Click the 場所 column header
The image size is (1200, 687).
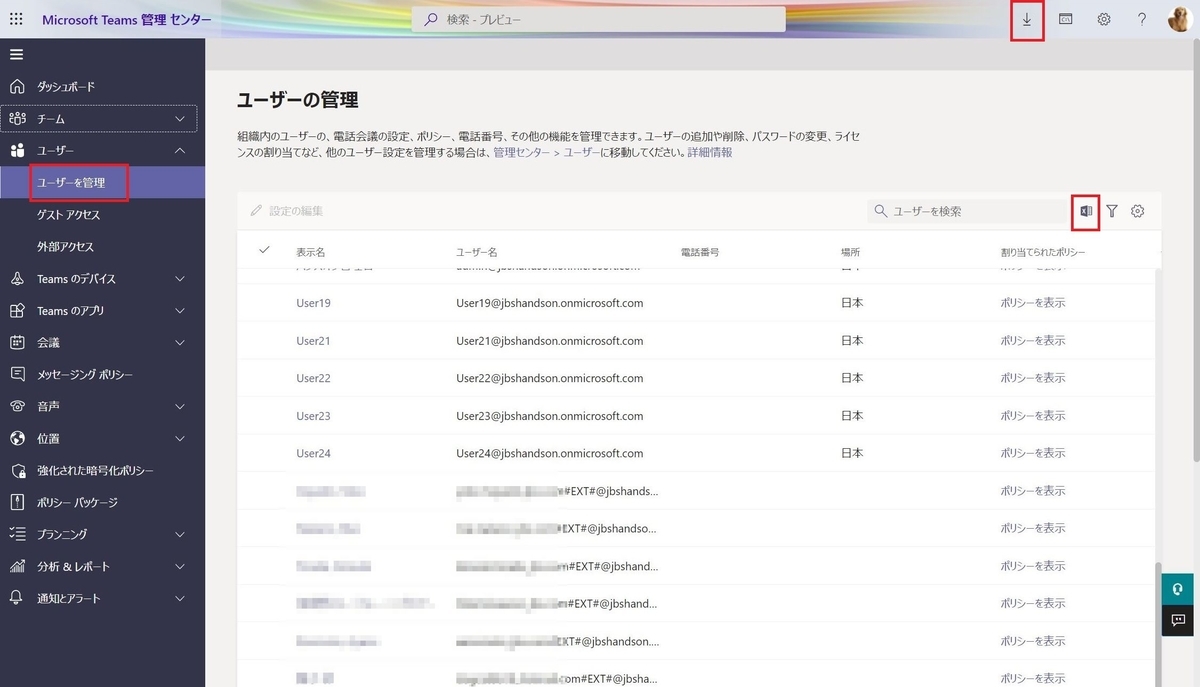pos(851,252)
